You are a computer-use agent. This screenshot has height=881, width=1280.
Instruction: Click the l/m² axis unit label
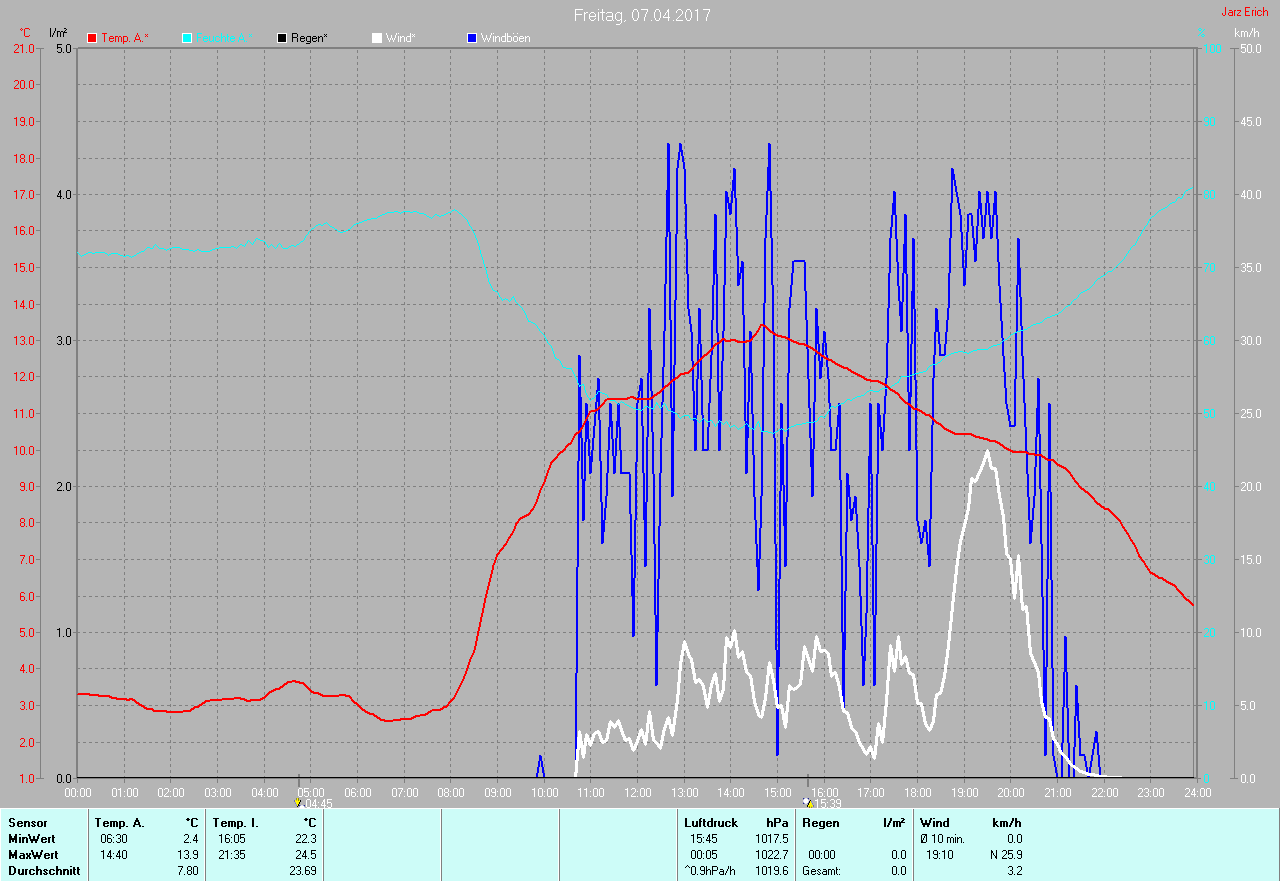pos(58,33)
